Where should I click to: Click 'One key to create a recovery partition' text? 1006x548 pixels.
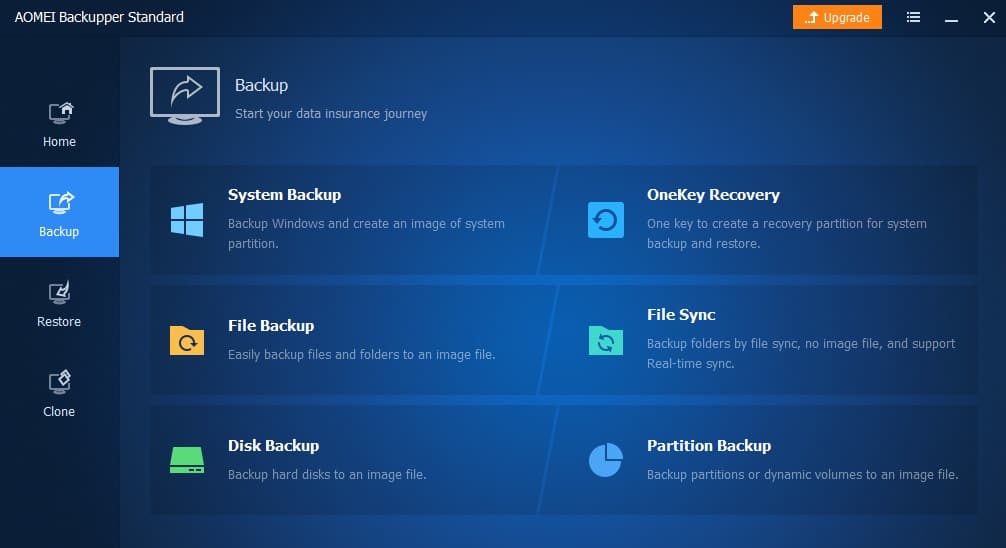pos(787,234)
